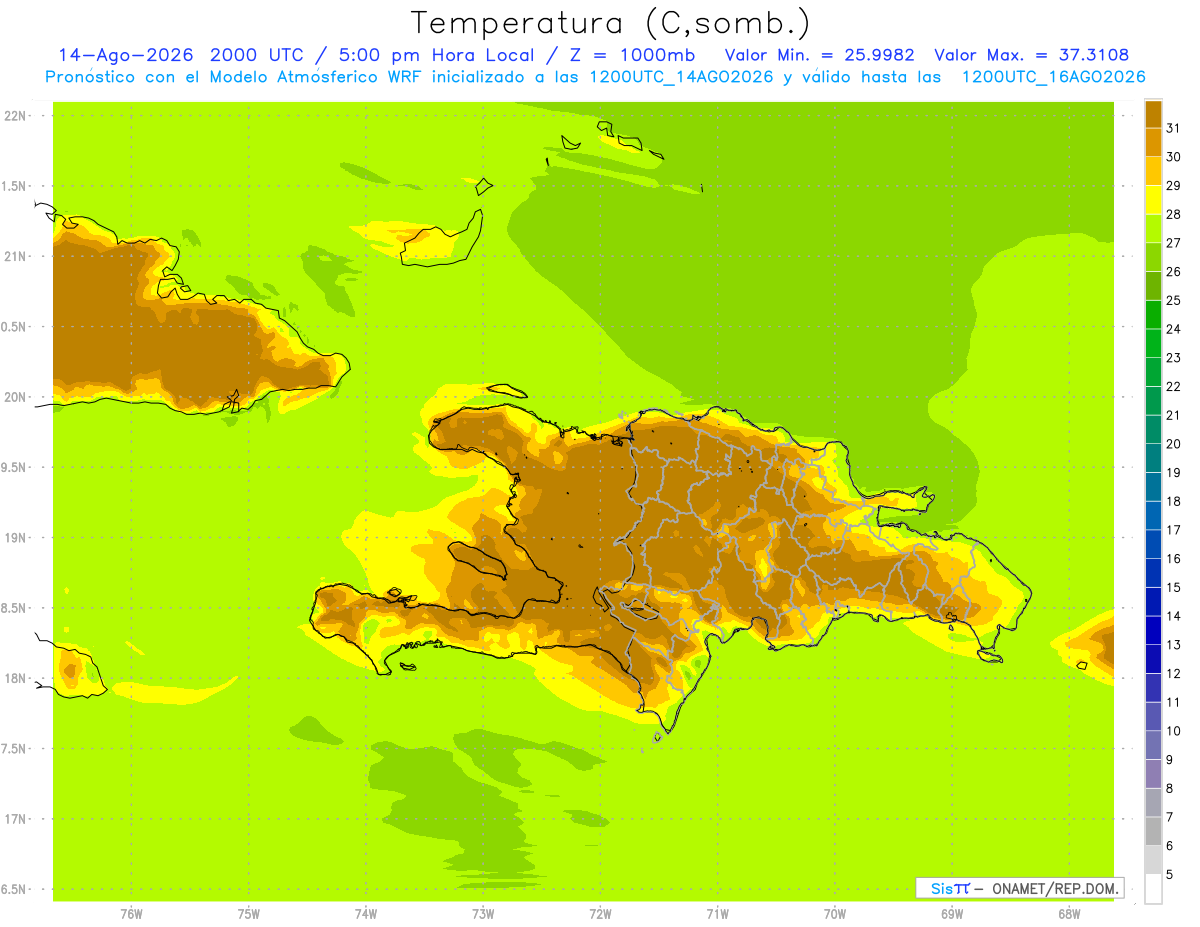
Task: Pick the legend swatch between 10 and 11
Action: click(1153, 716)
